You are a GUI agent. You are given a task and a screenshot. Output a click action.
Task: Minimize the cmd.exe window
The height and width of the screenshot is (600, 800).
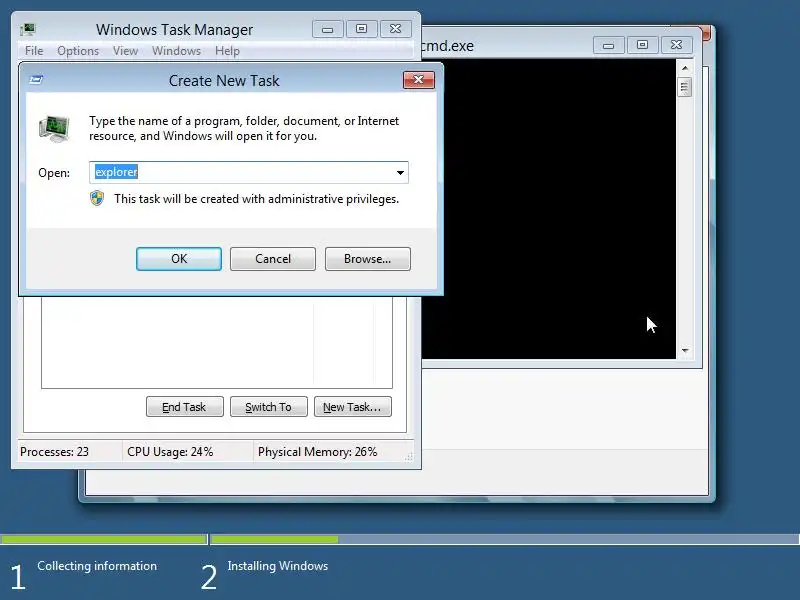pos(608,45)
